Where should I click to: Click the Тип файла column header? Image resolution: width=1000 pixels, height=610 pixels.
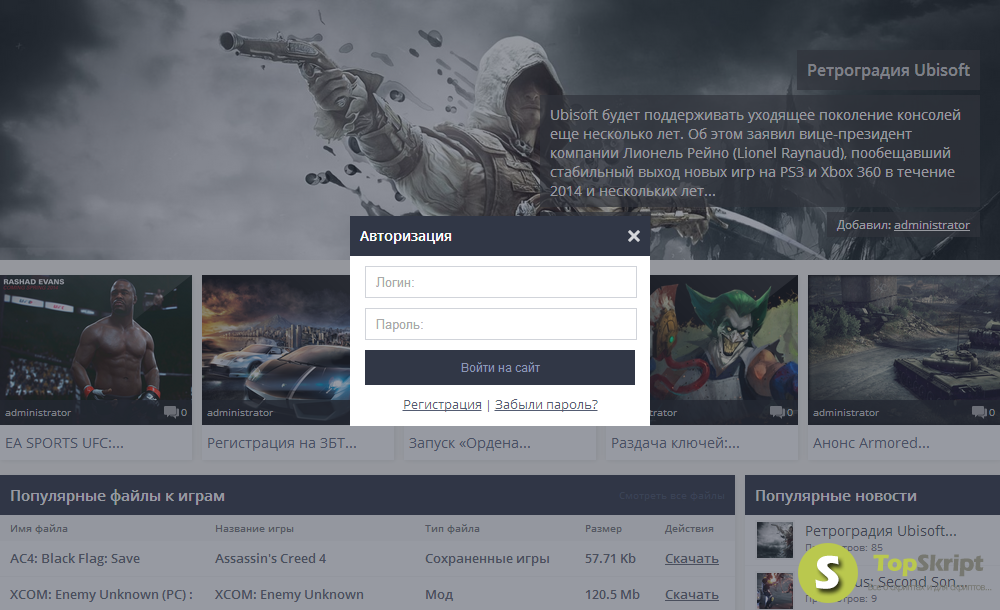tap(452, 528)
